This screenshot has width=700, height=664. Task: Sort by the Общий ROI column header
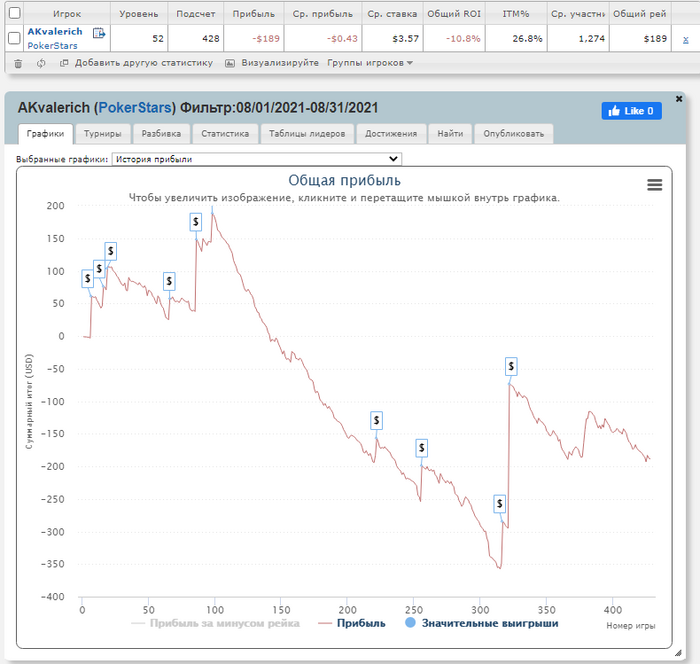coord(454,14)
